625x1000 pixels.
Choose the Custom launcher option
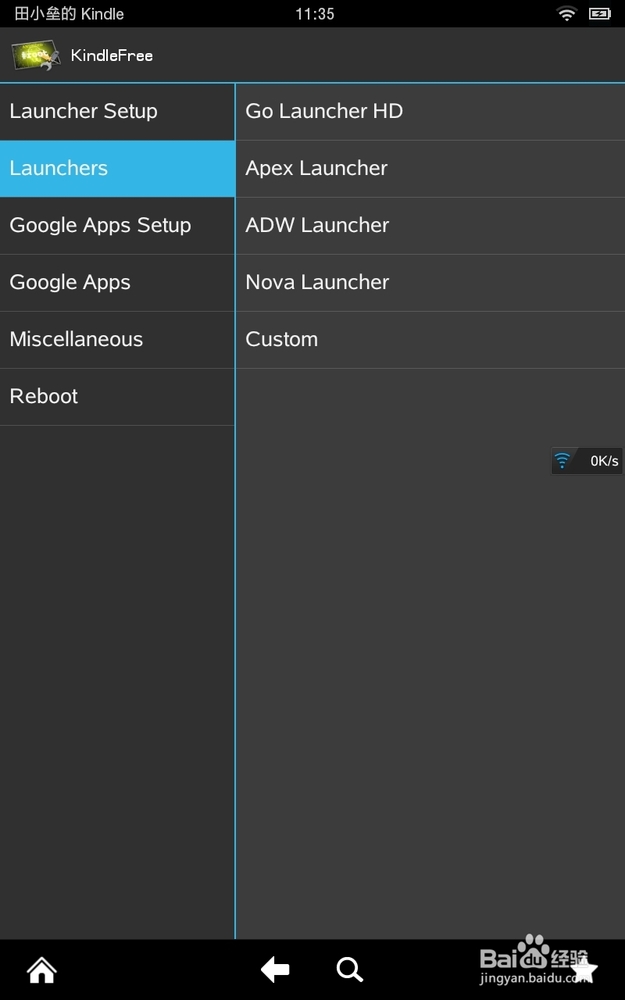point(430,339)
